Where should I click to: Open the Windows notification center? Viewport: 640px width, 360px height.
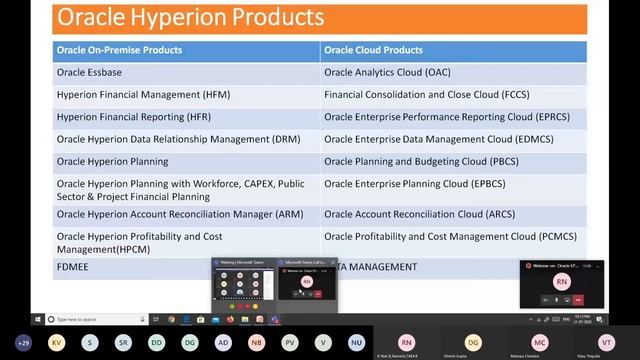point(599,320)
